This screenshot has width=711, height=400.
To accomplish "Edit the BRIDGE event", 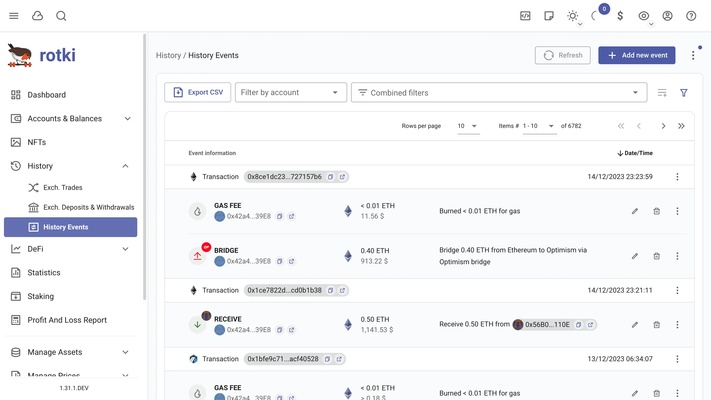I will point(635,256).
